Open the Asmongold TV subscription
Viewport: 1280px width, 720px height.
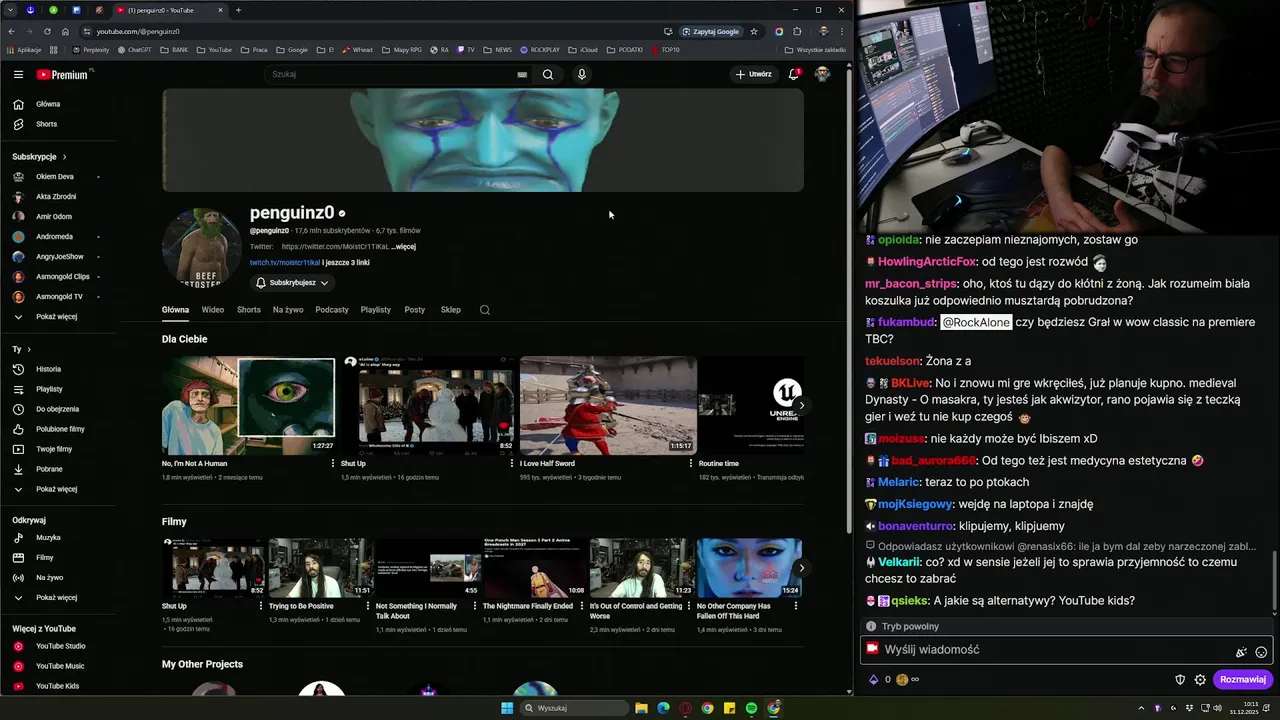coord(60,297)
